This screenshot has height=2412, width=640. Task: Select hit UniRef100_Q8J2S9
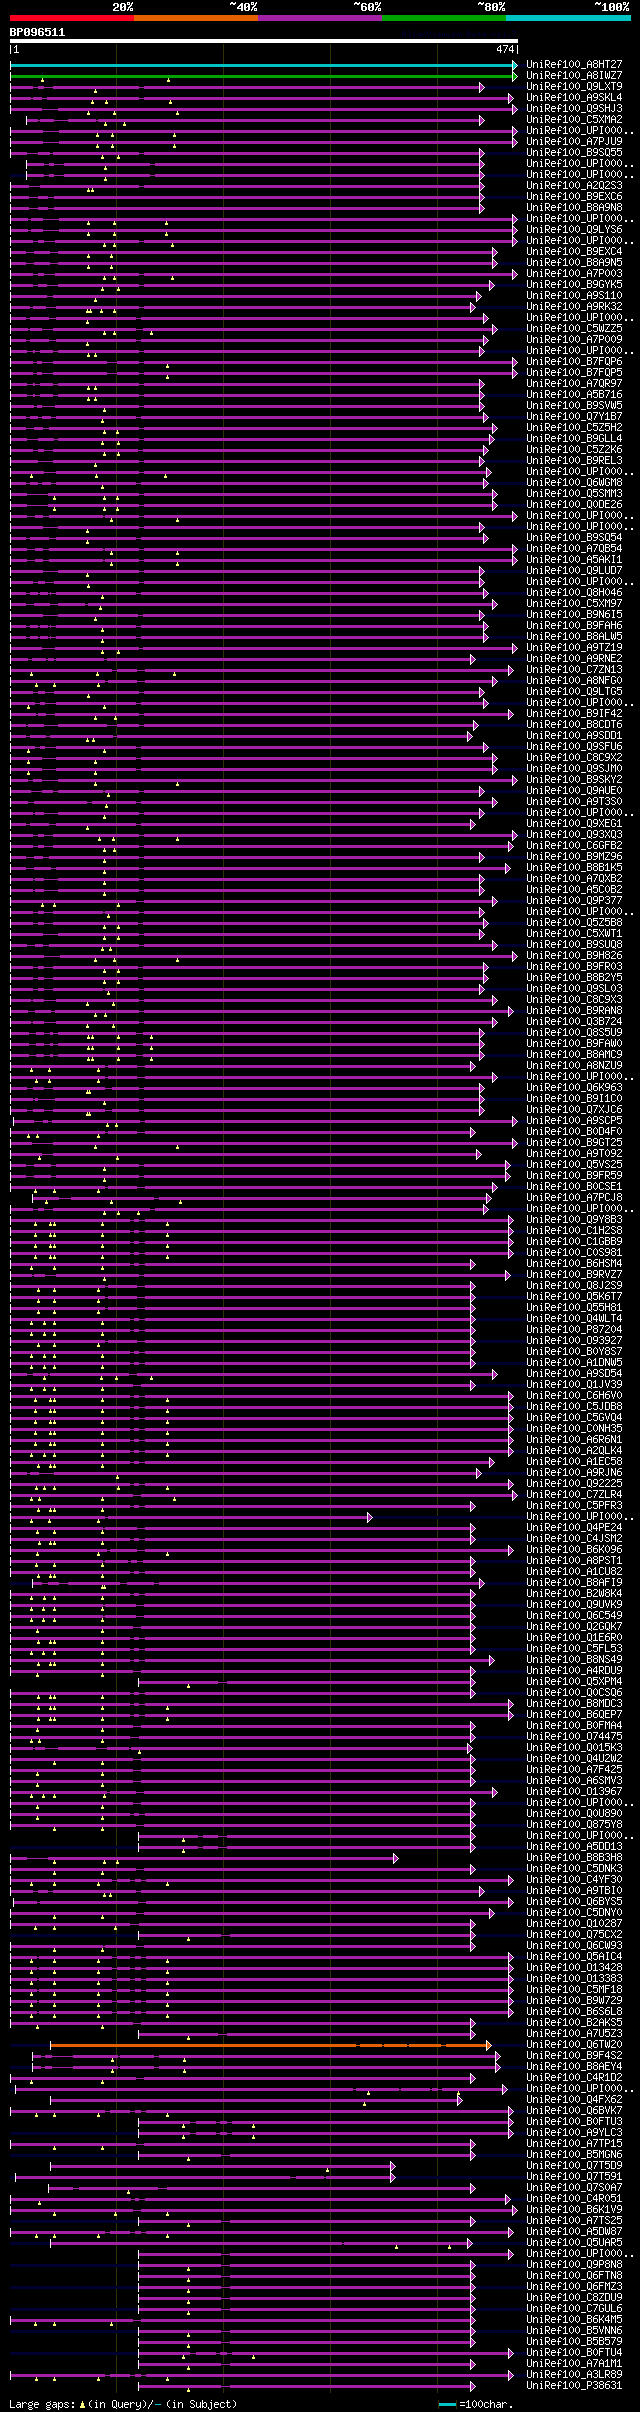click(x=574, y=1286)
